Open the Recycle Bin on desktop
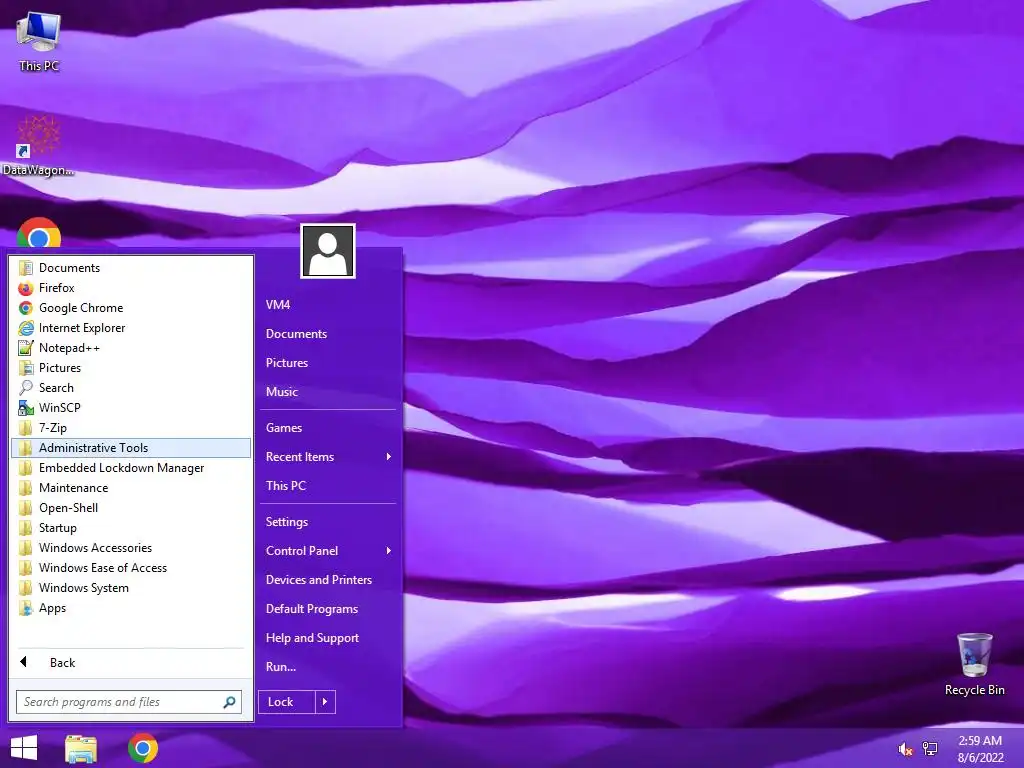Screen dimensions: 1024x768 [974, 665]
